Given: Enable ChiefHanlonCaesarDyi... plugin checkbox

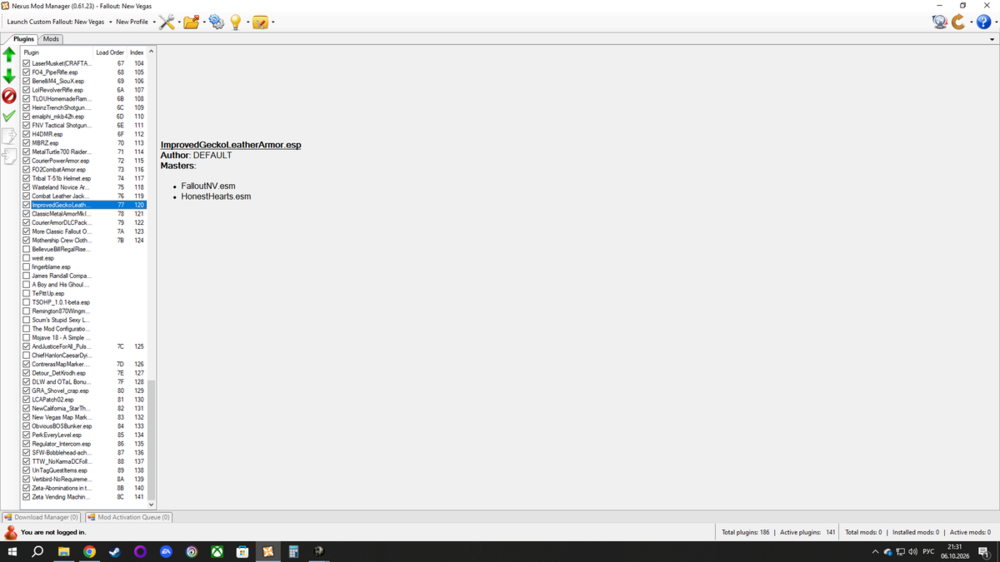Looking at the screenshot, I should 26,355.
